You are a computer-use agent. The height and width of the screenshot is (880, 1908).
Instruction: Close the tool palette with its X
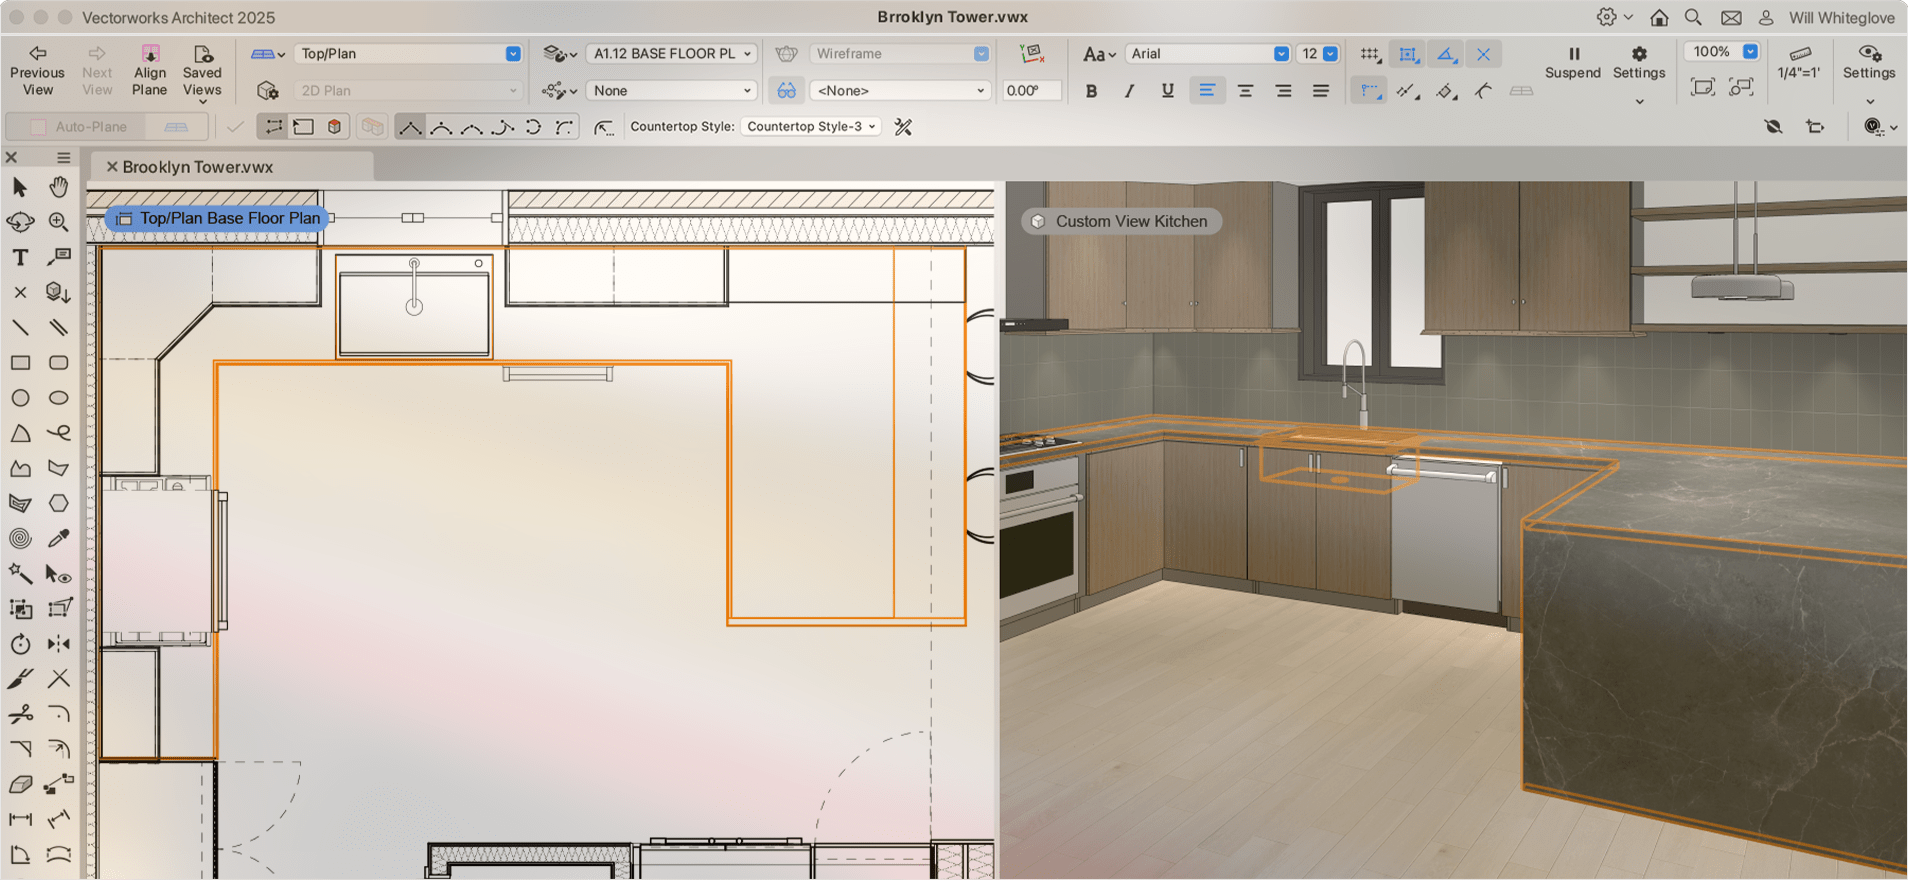coord(12,158)
